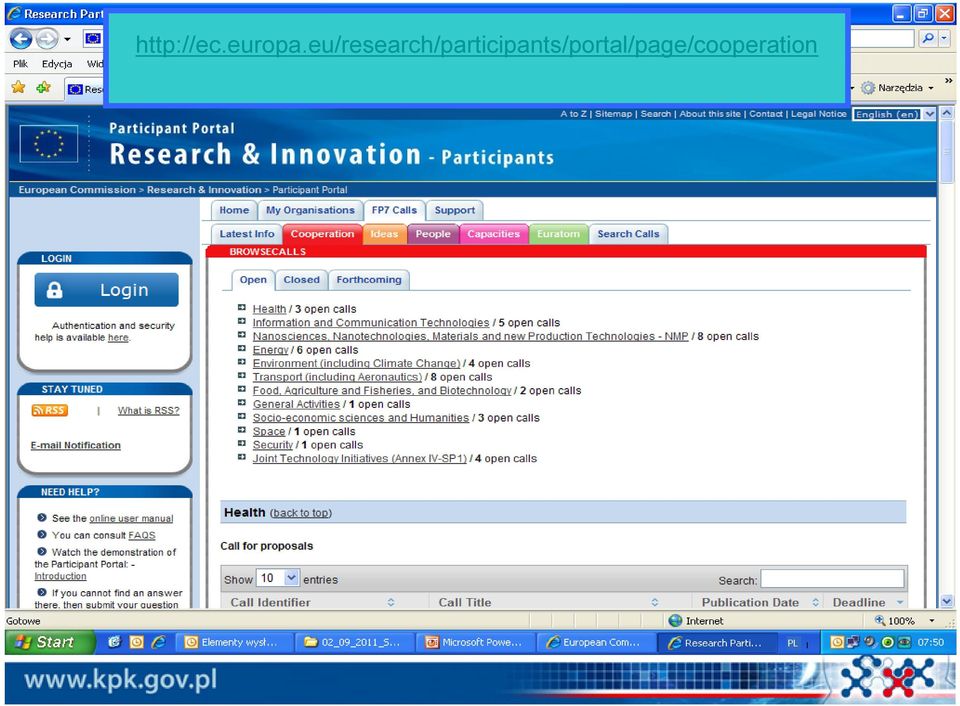Image resolution: width=960 pixels, height=706 pixels.
Task: Select the FP7 Calls tab
Action: tap(394, 210)
